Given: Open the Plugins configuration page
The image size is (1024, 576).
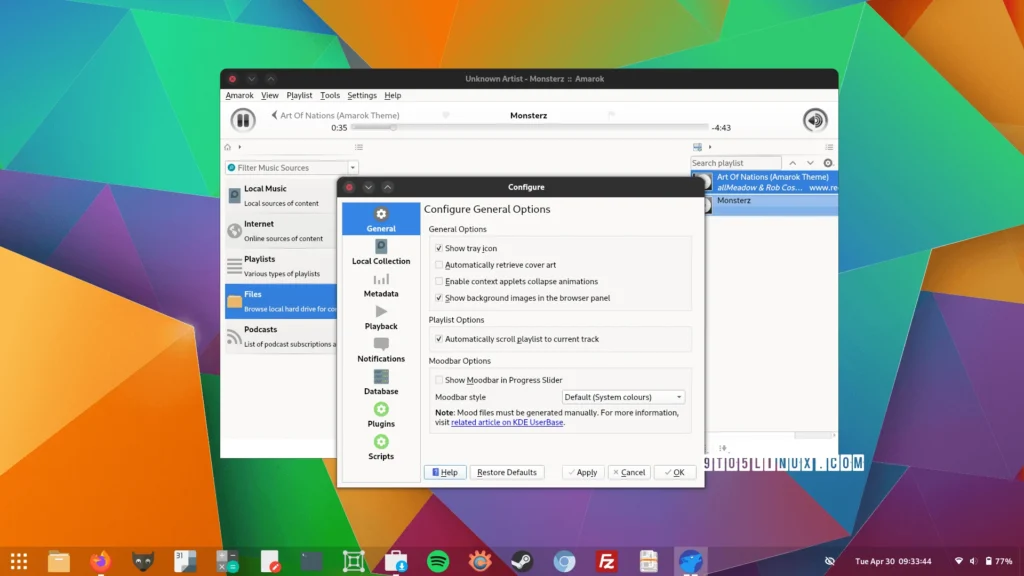Looking at the screenshot, I should tap(381, 415).
